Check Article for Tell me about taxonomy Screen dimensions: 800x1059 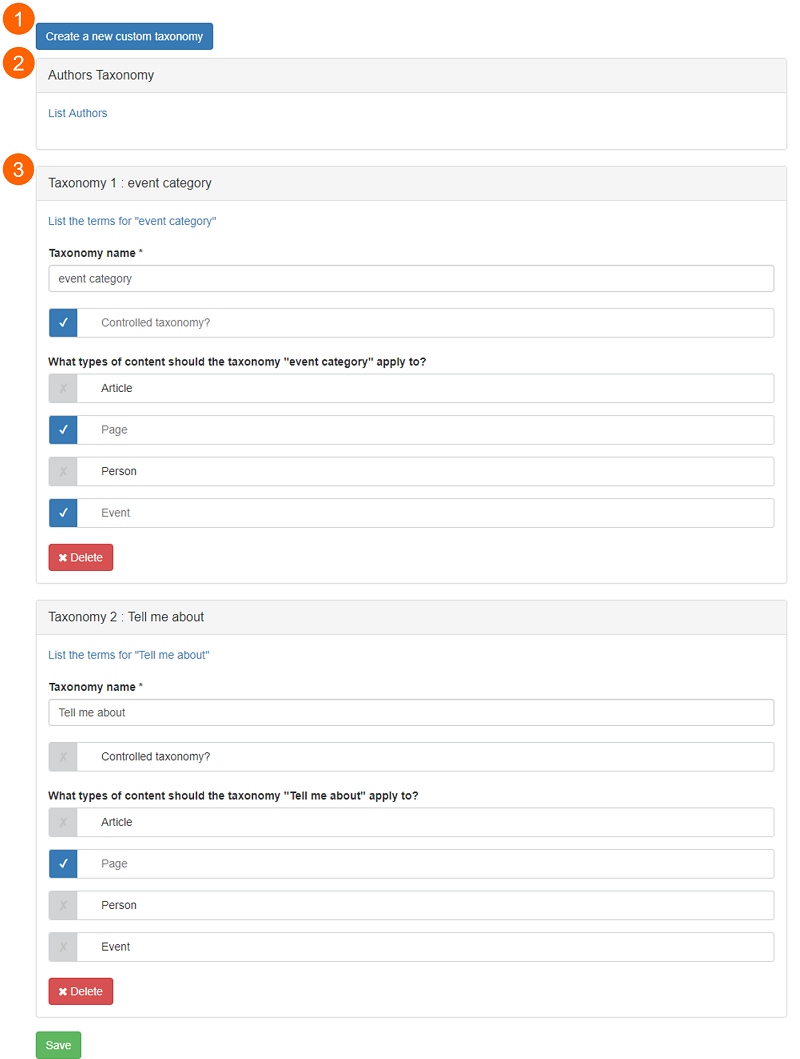(63, 822)
